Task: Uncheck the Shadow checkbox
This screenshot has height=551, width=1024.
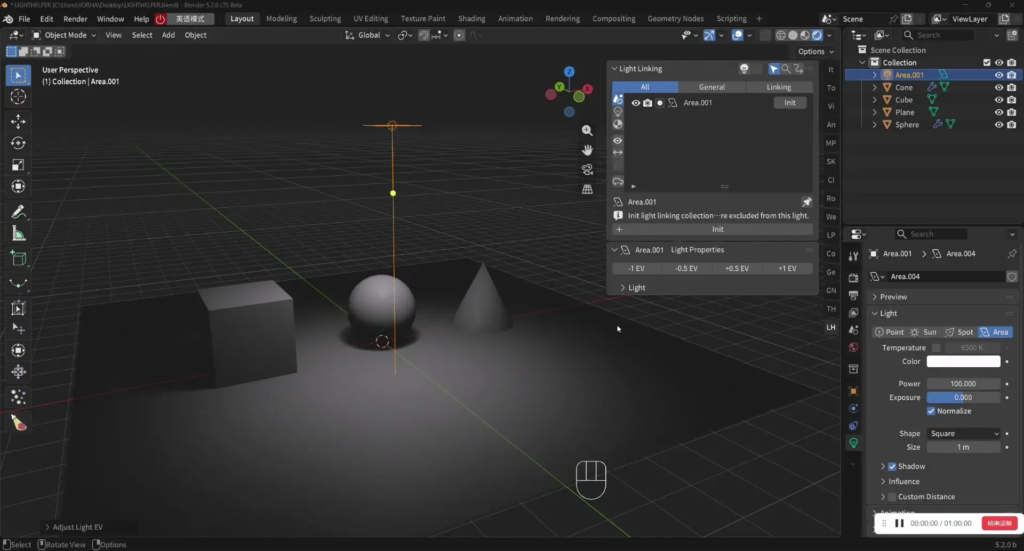Action: pyautogui.click(x=892, y=467)
